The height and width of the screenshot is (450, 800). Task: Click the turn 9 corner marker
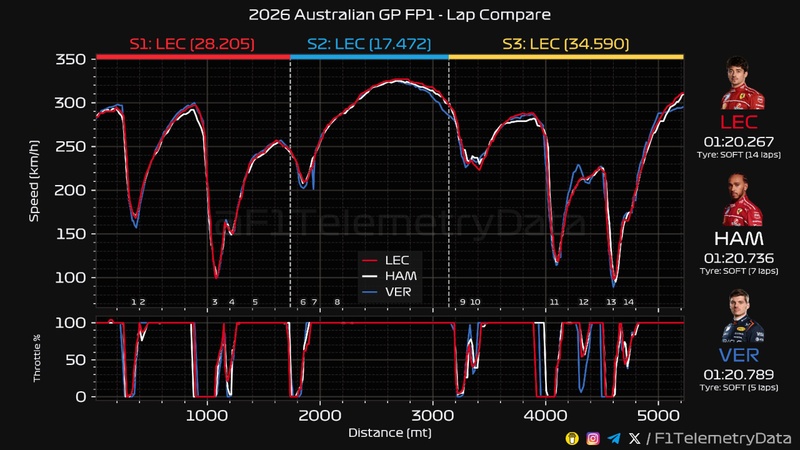click(463, 302)
